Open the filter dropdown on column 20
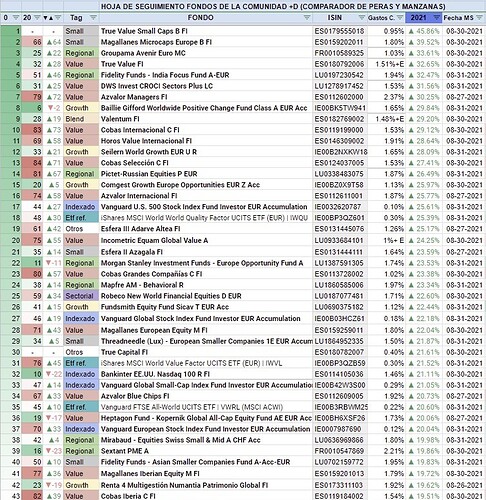 (x=37, y=18)
